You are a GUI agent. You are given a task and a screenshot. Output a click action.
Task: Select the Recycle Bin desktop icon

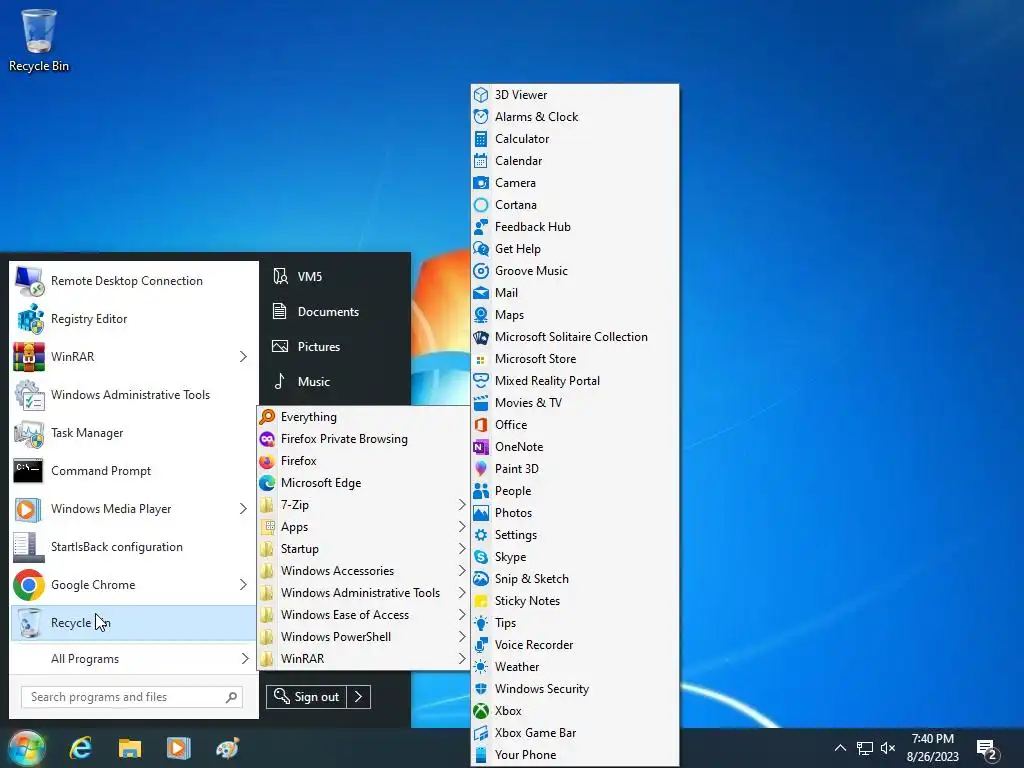tap(39, 40)
